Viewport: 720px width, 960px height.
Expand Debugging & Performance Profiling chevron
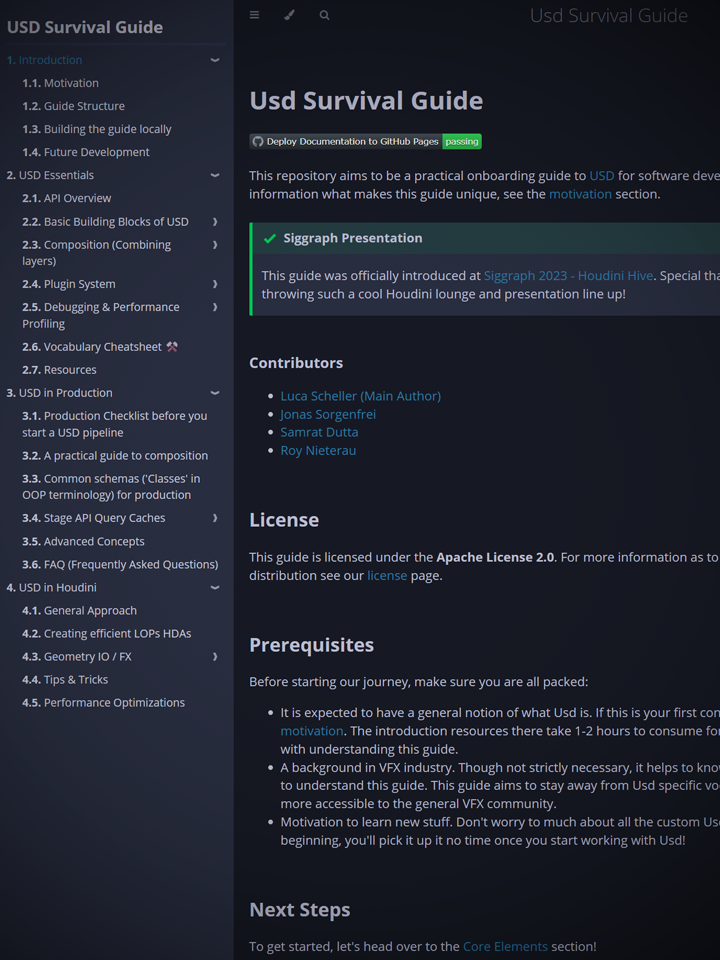215,307
